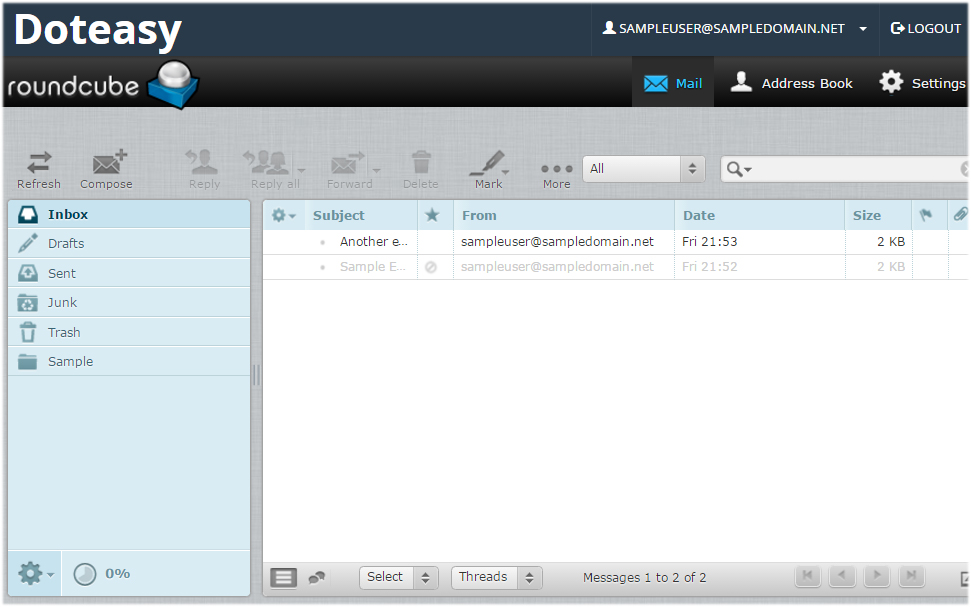Viewport: 971px width, 607px height.
Task: Expand the list options gear menu
Action: (284, 216)
